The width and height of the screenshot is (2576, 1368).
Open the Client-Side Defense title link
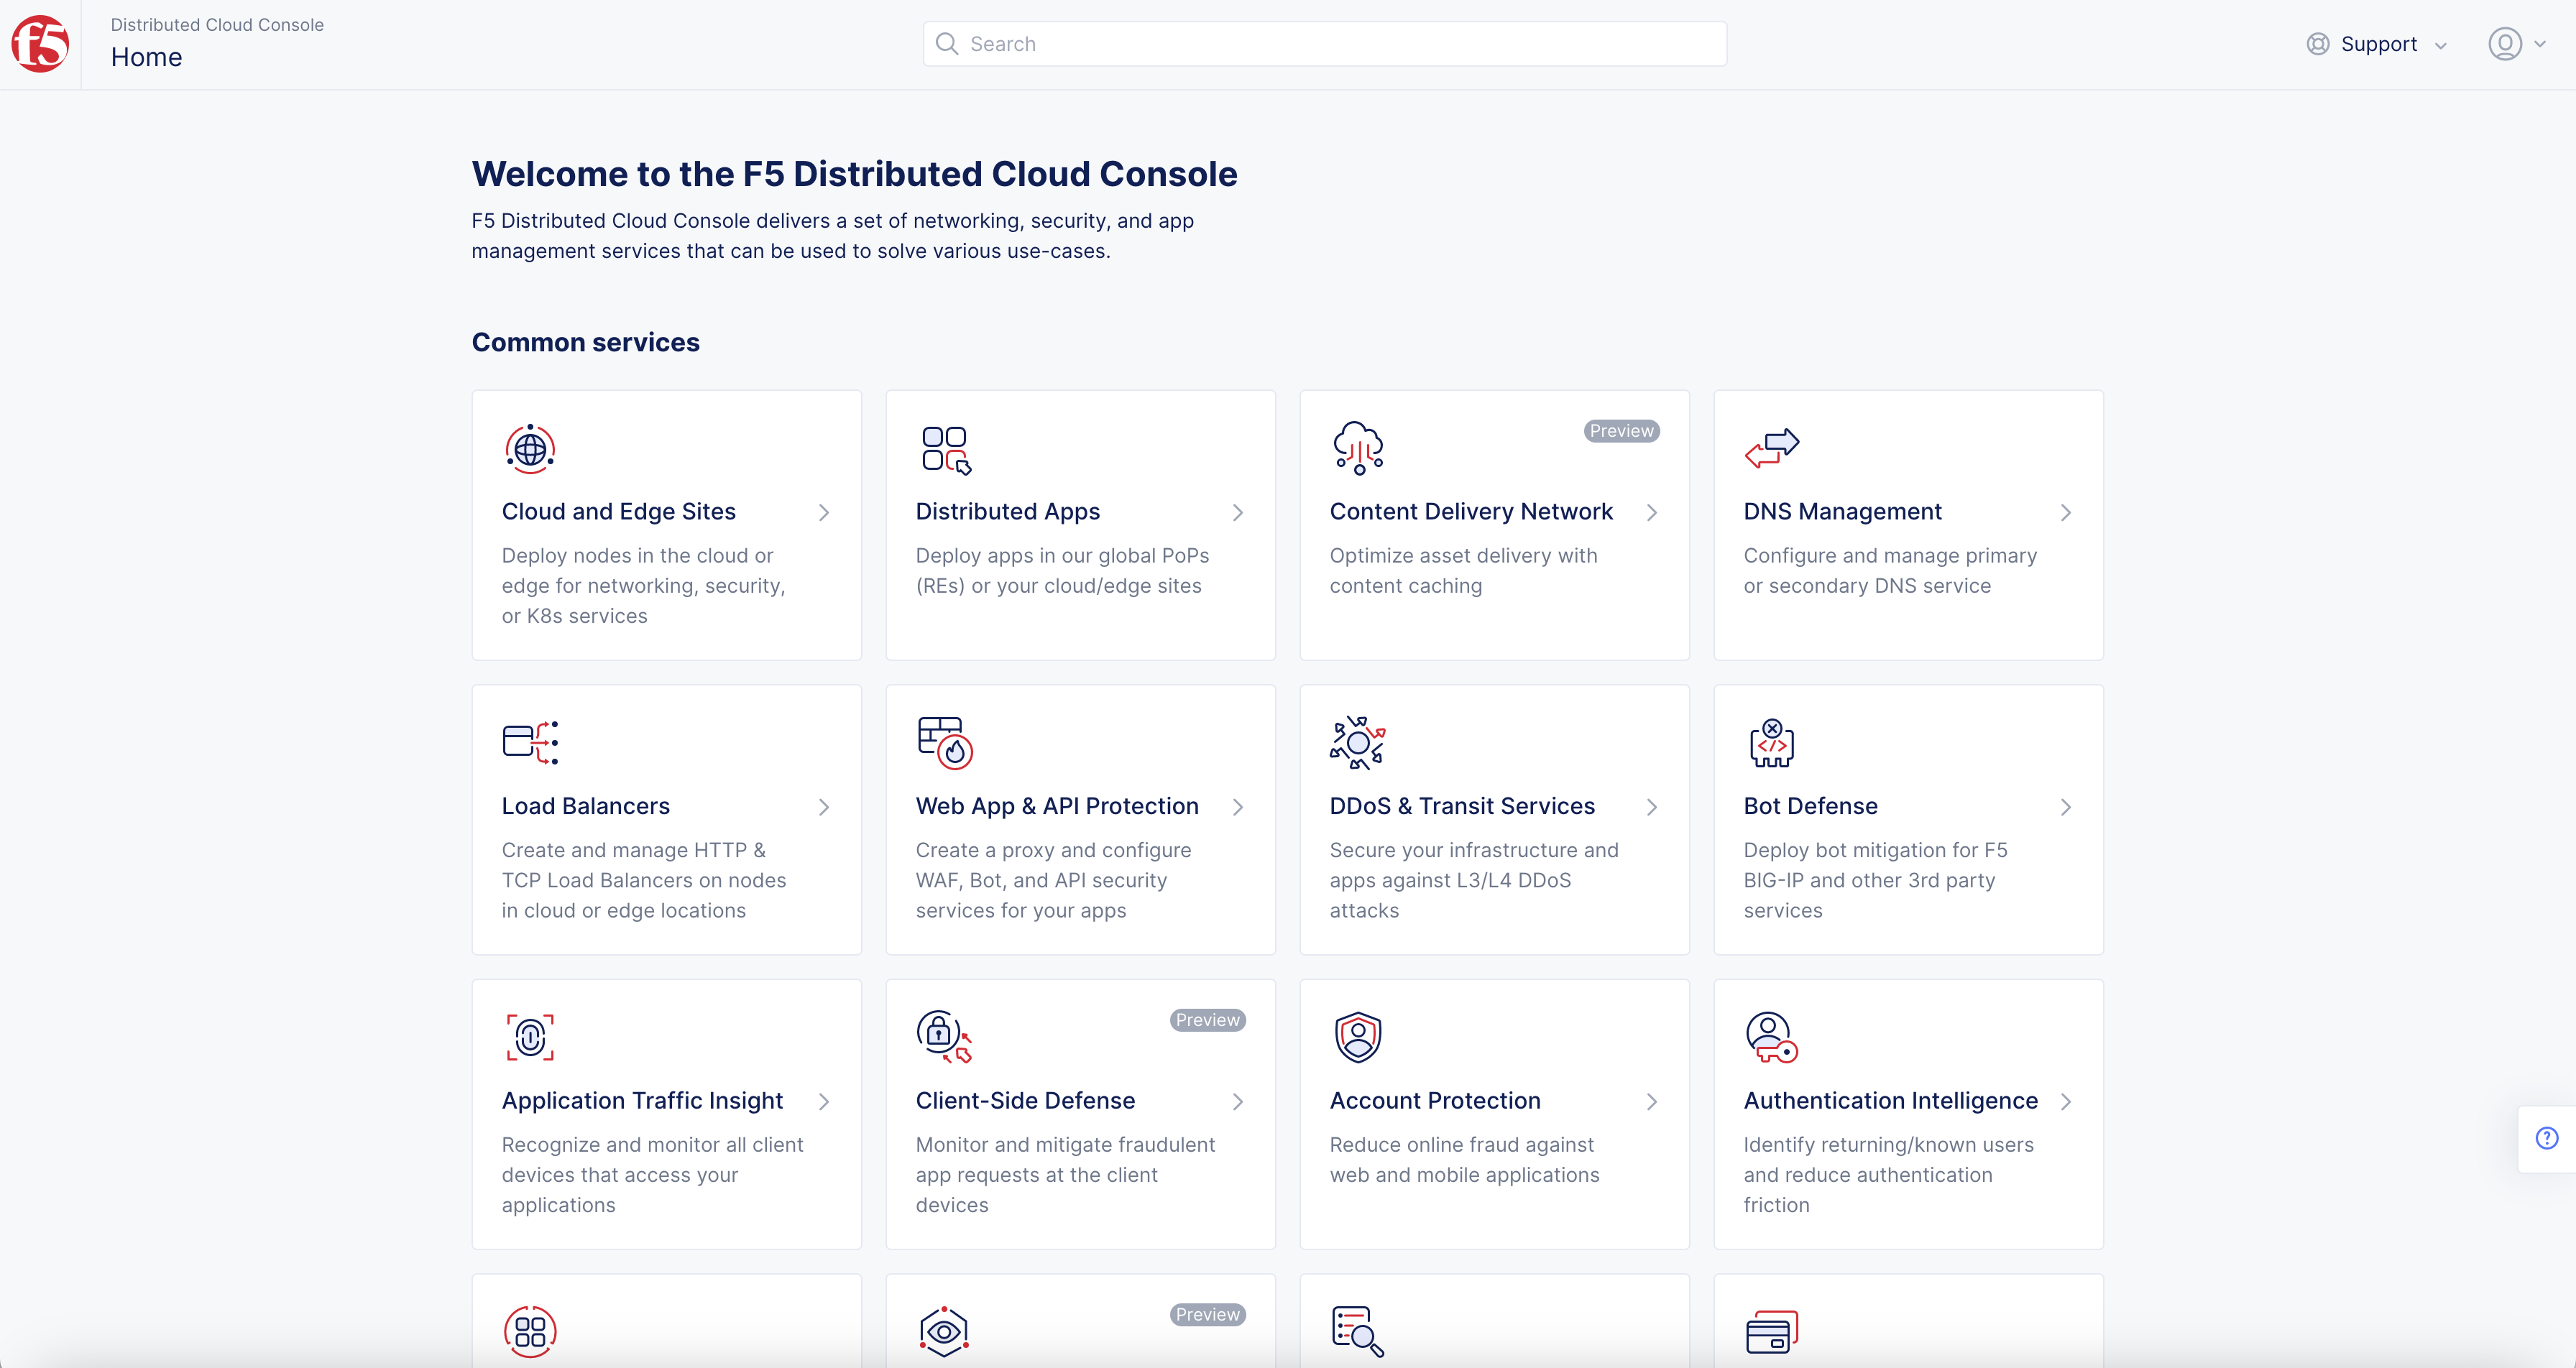point(1025,1101)
